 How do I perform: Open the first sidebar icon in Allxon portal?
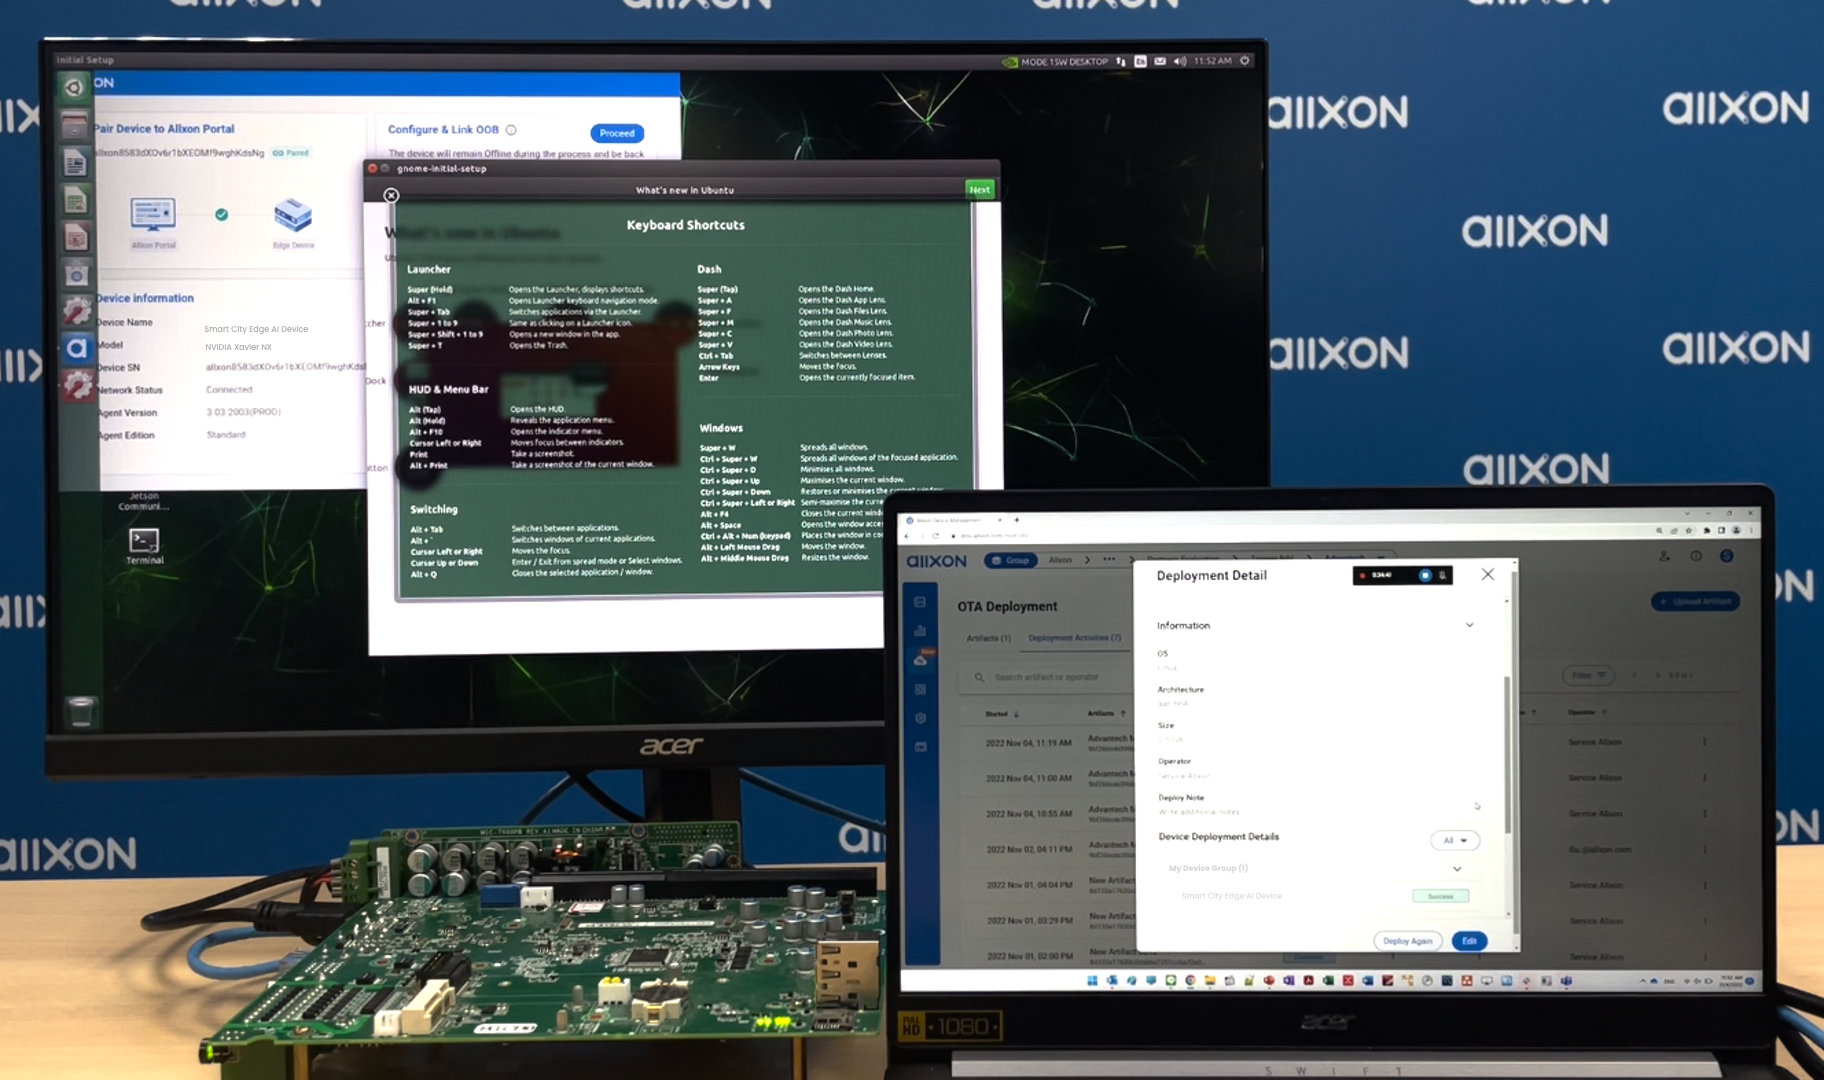click(920, 602)
